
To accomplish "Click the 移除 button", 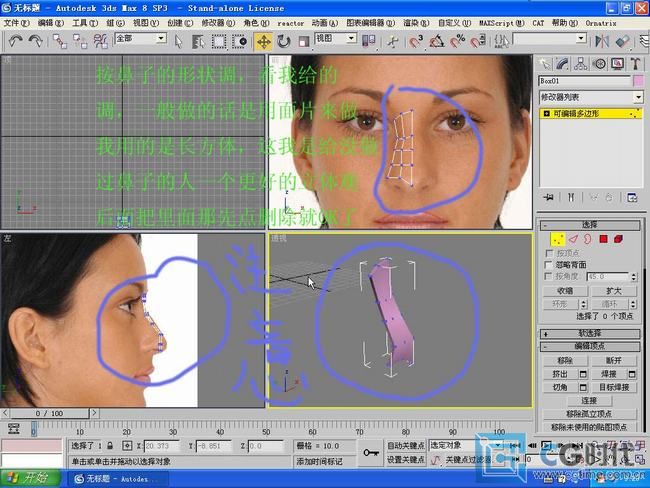I will click(x=565, y=361).
